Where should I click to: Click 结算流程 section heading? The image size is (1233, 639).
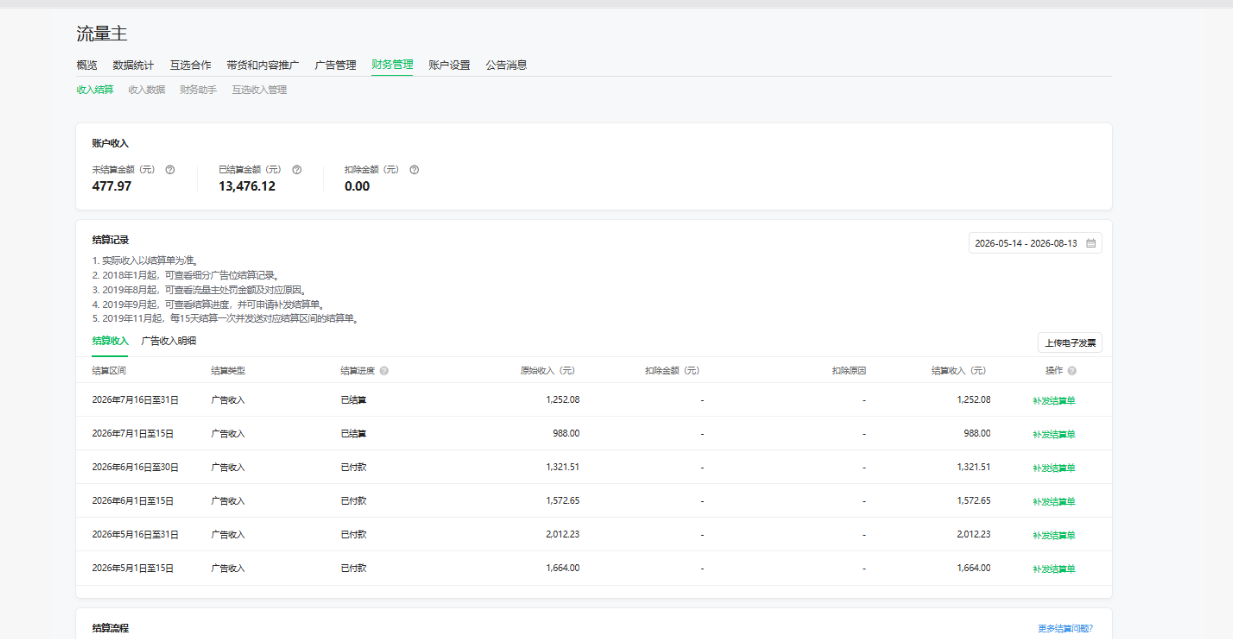[x=110, y=628]
